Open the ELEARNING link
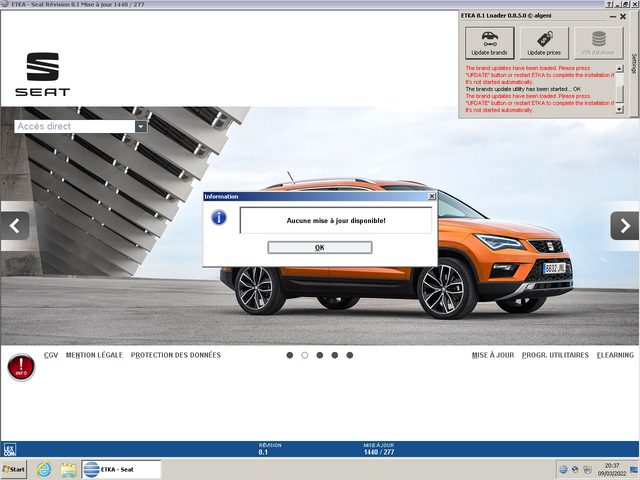Viewport: 640px width, 480px height. (616, 355)
